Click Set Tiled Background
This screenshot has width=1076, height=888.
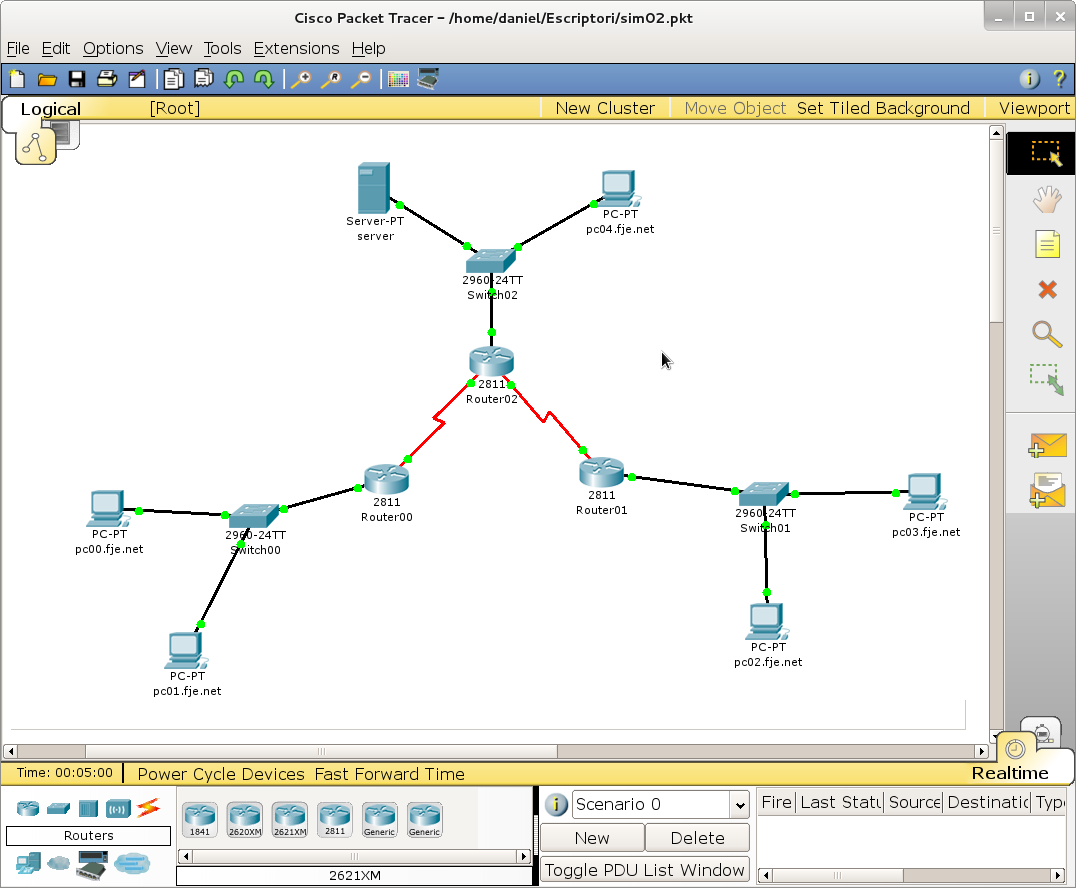(x=883, y=108)
